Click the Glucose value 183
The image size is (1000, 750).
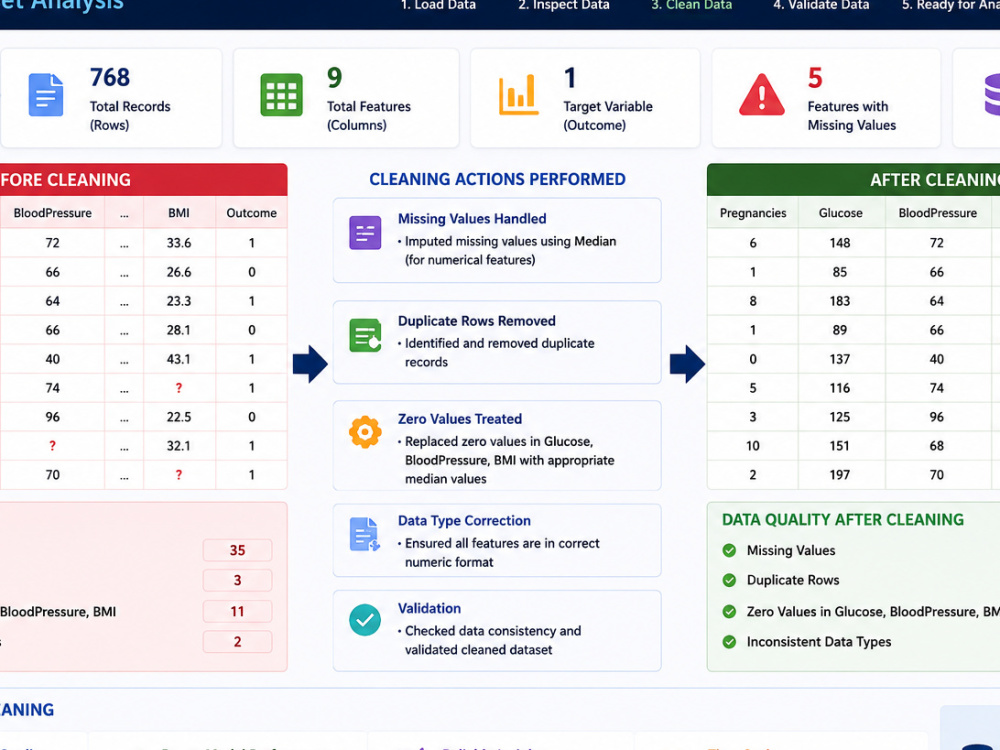840,301
